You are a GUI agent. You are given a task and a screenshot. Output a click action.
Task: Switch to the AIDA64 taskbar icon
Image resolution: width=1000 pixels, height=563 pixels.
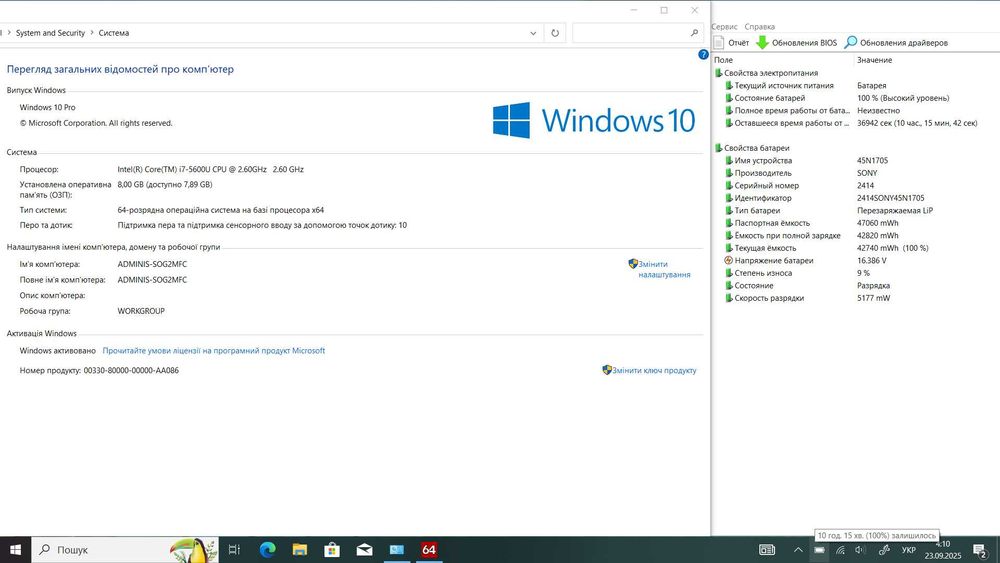coord(429,550)
